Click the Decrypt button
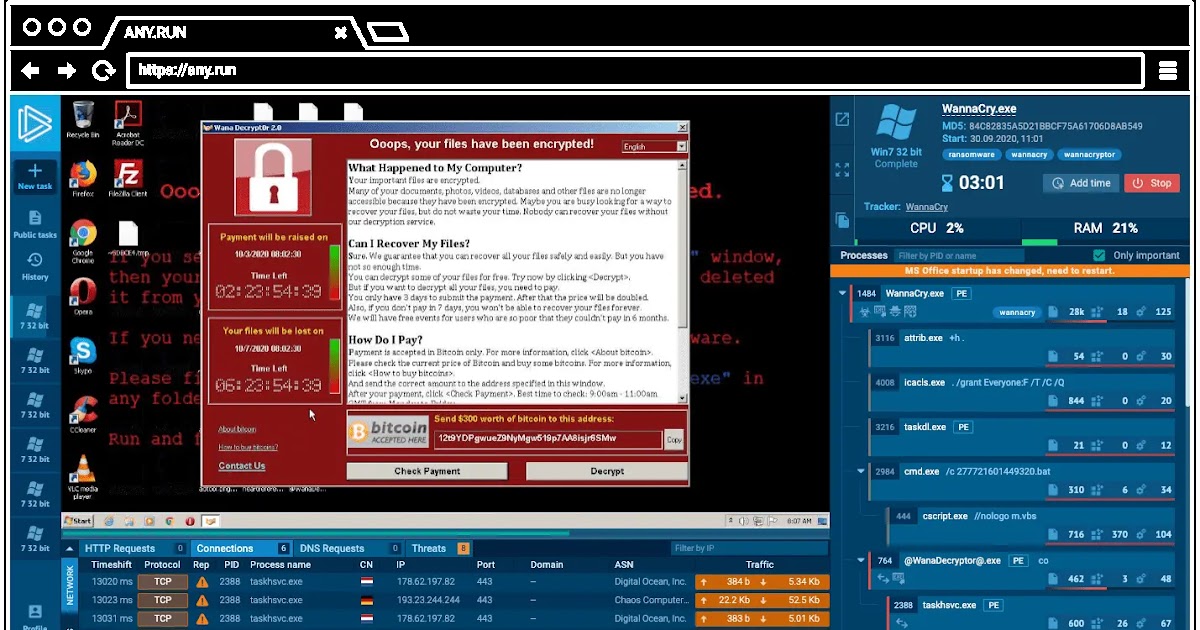Screen dimensions: 1200x630 pos(607,471)
